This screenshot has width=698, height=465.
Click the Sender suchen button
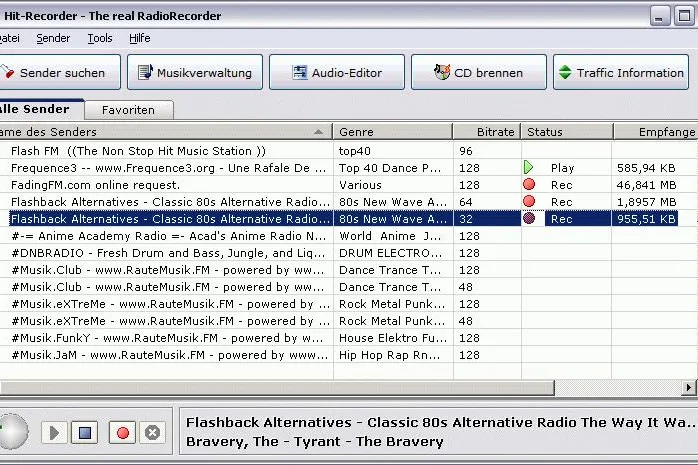tap(60, 73)
